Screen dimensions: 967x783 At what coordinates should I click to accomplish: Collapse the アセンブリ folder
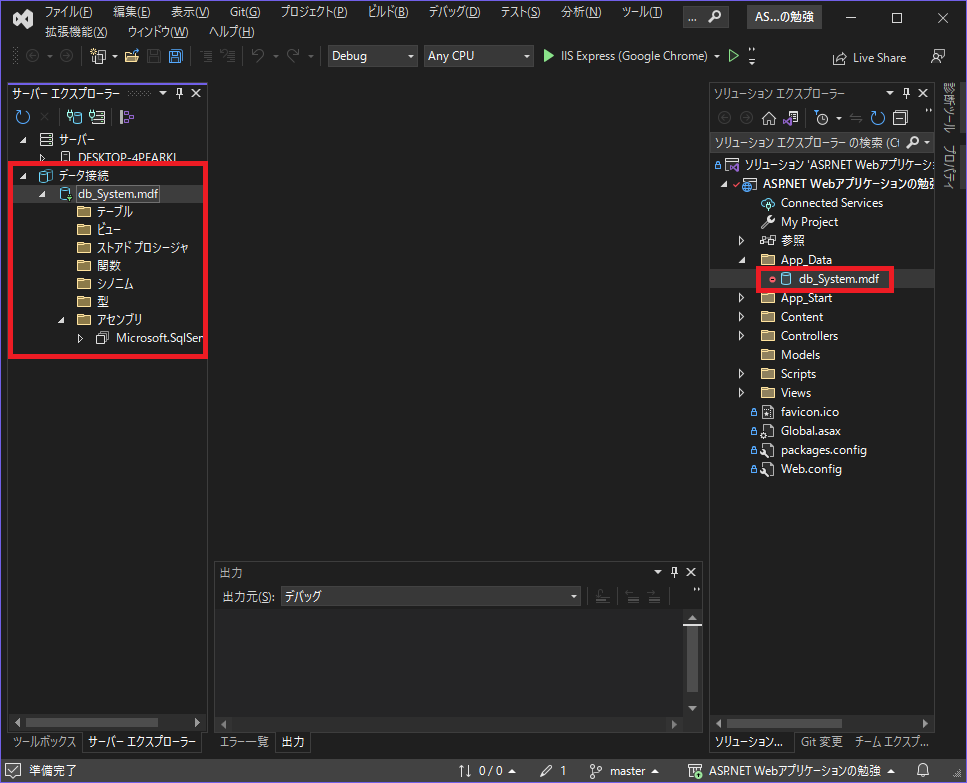coord(62,320)
